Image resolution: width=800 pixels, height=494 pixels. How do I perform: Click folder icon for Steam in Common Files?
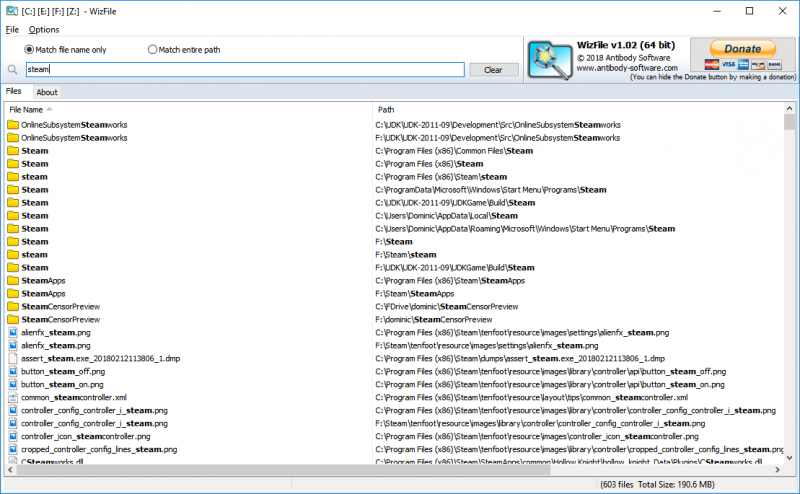coord(13,151)
